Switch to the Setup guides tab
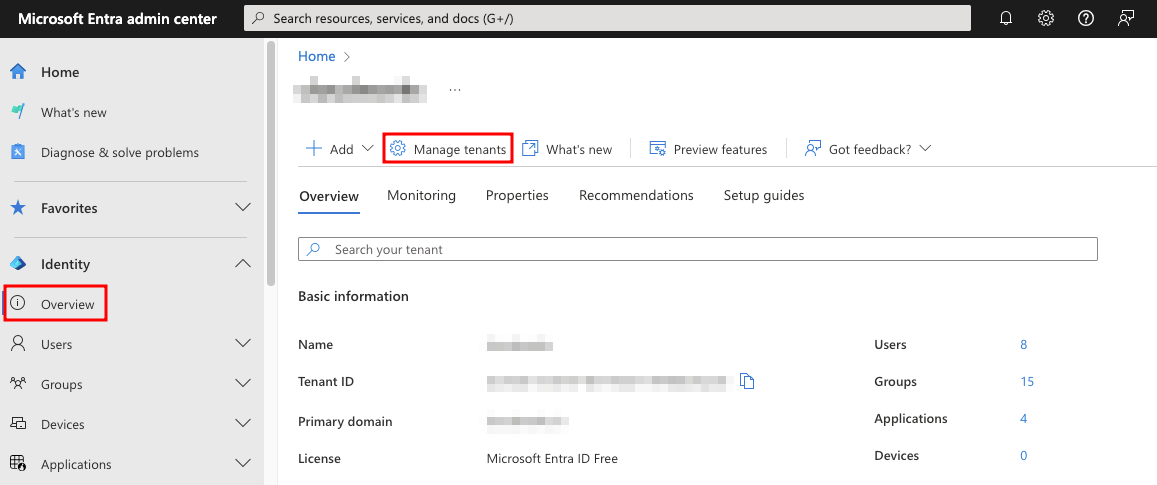1157x485 pixels. 764,195
